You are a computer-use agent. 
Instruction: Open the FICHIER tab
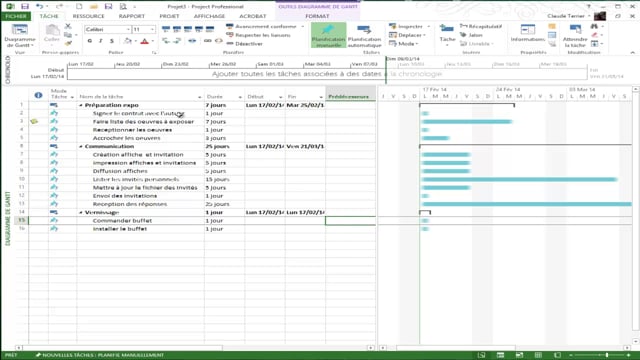[x=16, y=16]
